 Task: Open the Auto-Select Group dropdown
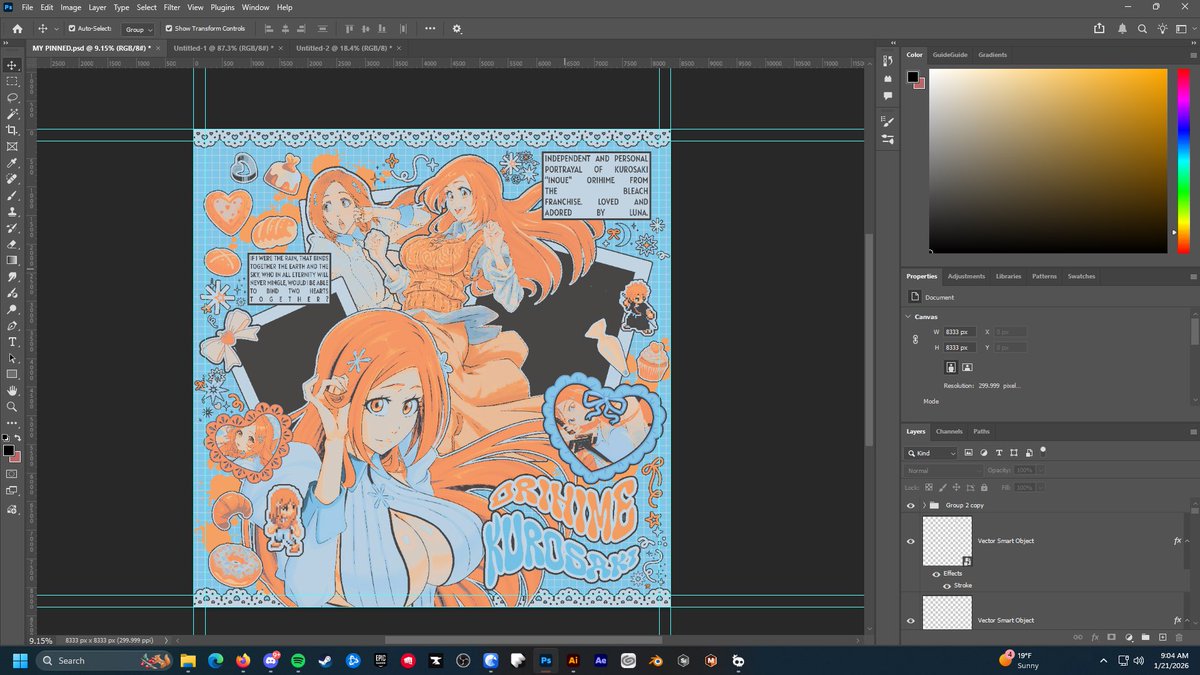click(138, 29)
